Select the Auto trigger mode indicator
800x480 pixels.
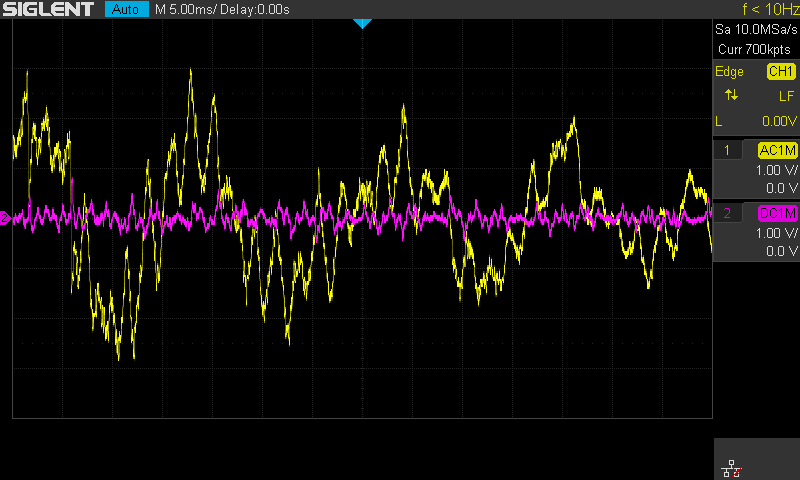coord(127,9)
